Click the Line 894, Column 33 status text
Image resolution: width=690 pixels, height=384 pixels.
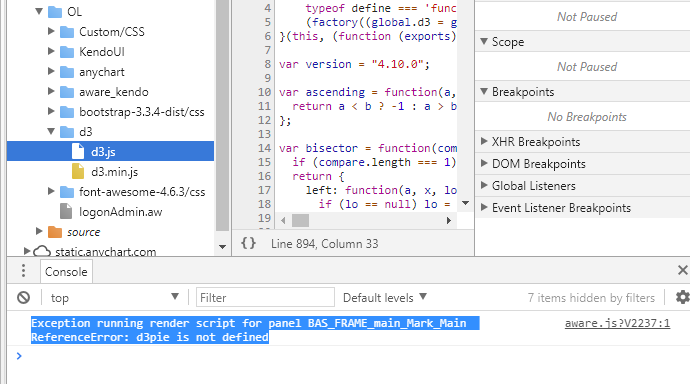pyautogui.click(x=325, y=244)
